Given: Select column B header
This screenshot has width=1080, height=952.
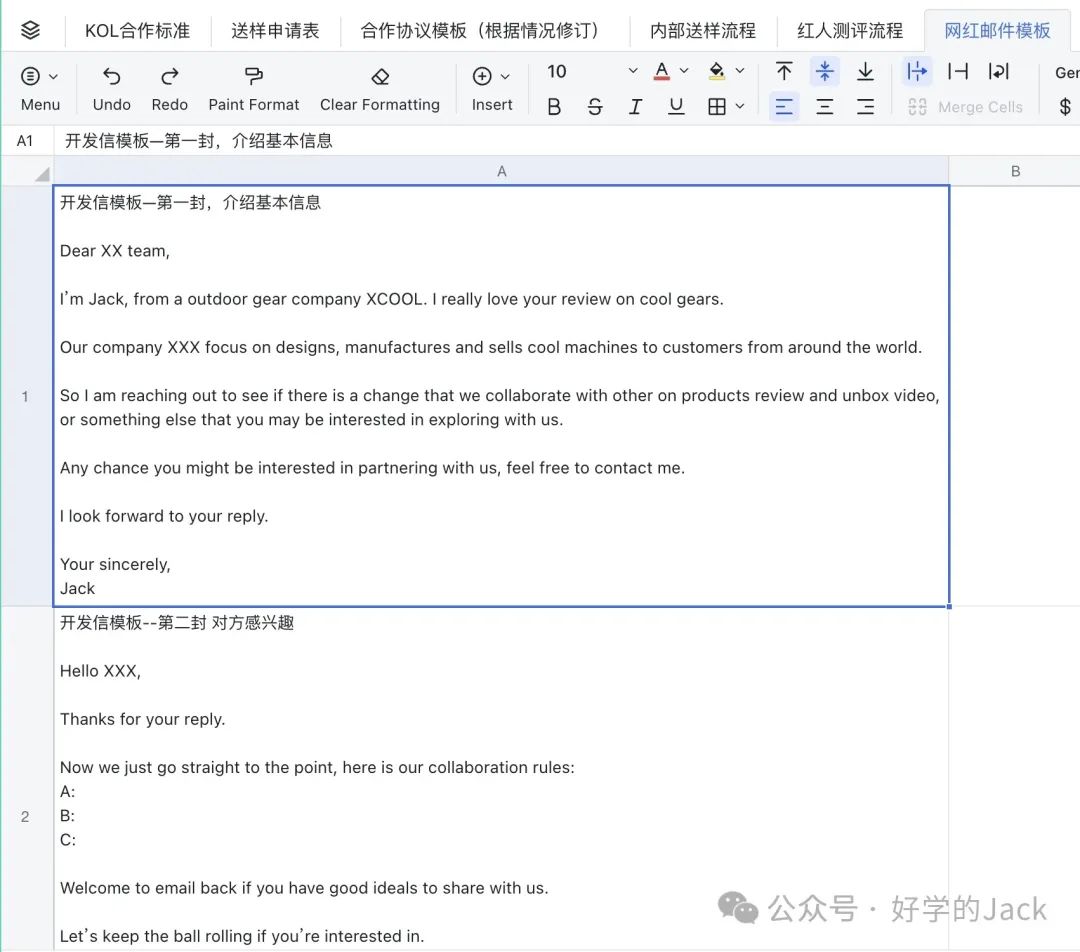Looking at the screenshot, I should tap(1015, 172).
